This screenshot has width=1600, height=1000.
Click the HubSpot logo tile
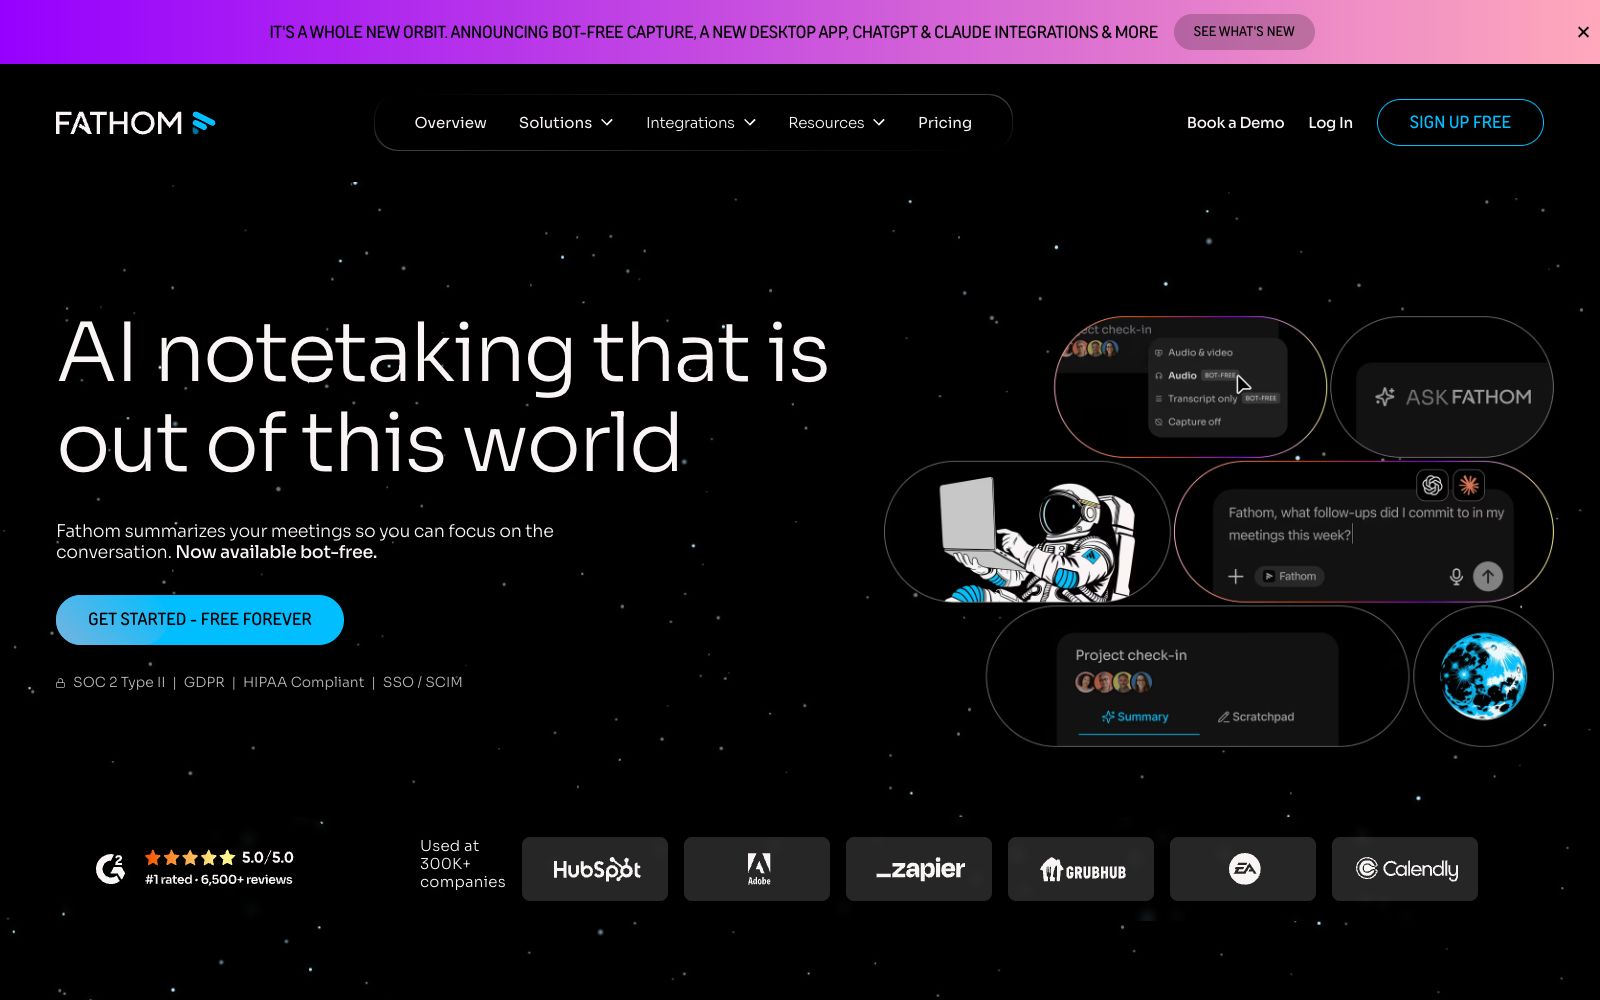point(595,869)
